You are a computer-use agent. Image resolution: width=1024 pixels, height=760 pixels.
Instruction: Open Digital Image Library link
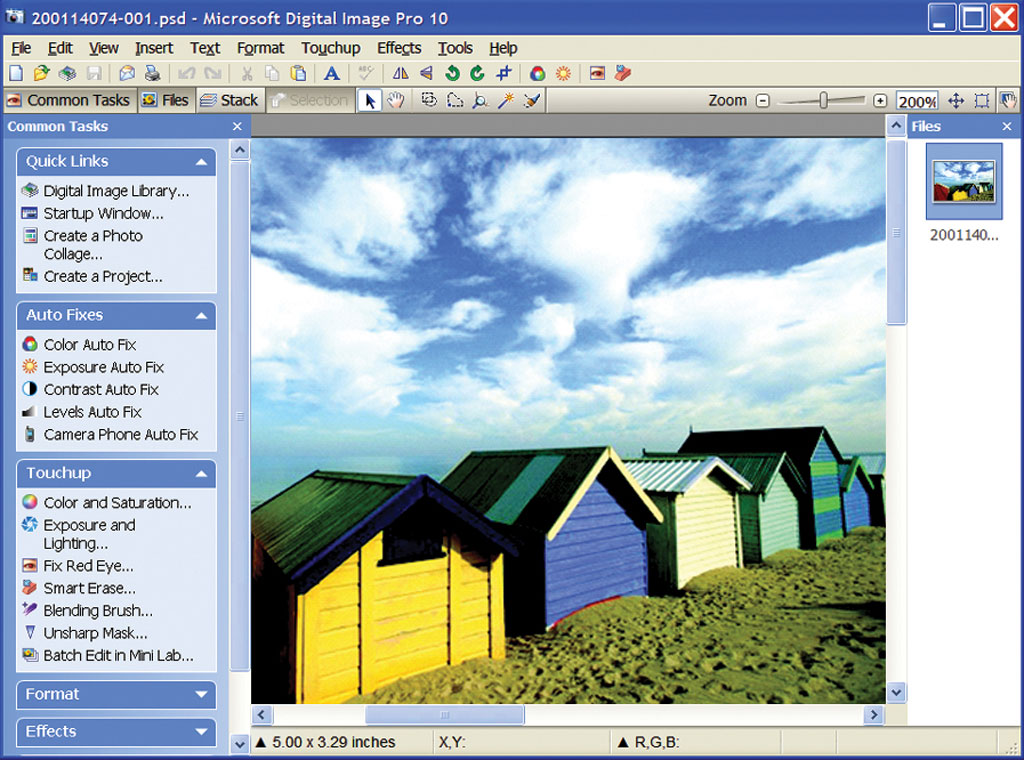click(x=116, y=191)
